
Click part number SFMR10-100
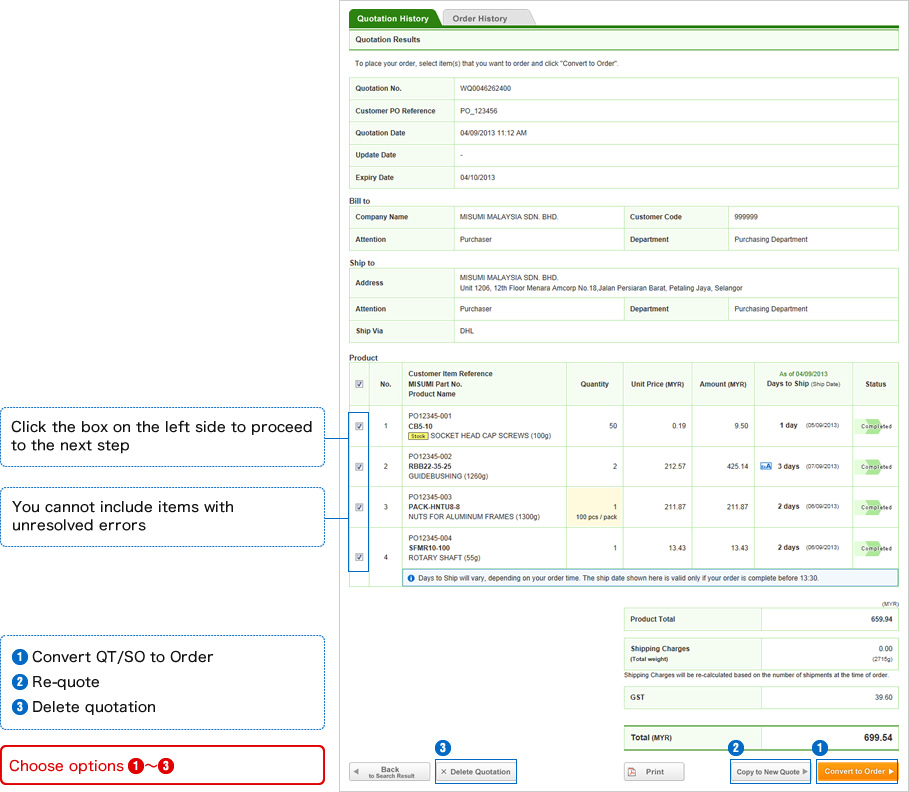click(429, 548)
